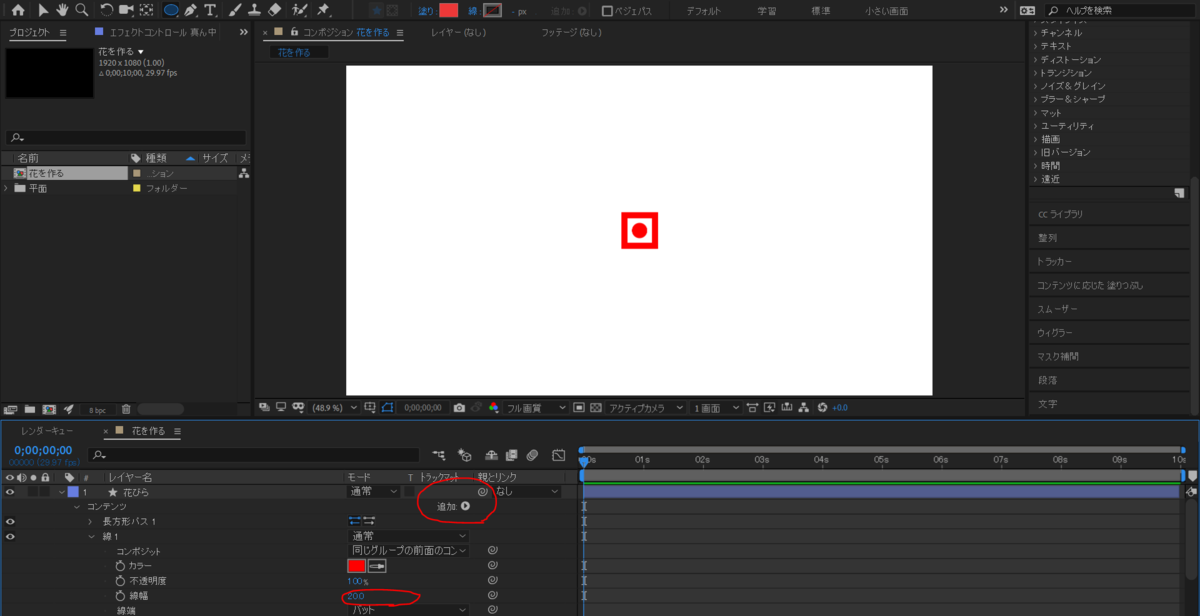
Task: Open the graph editor icon in the timeline
Action: (x=558, y=455)
